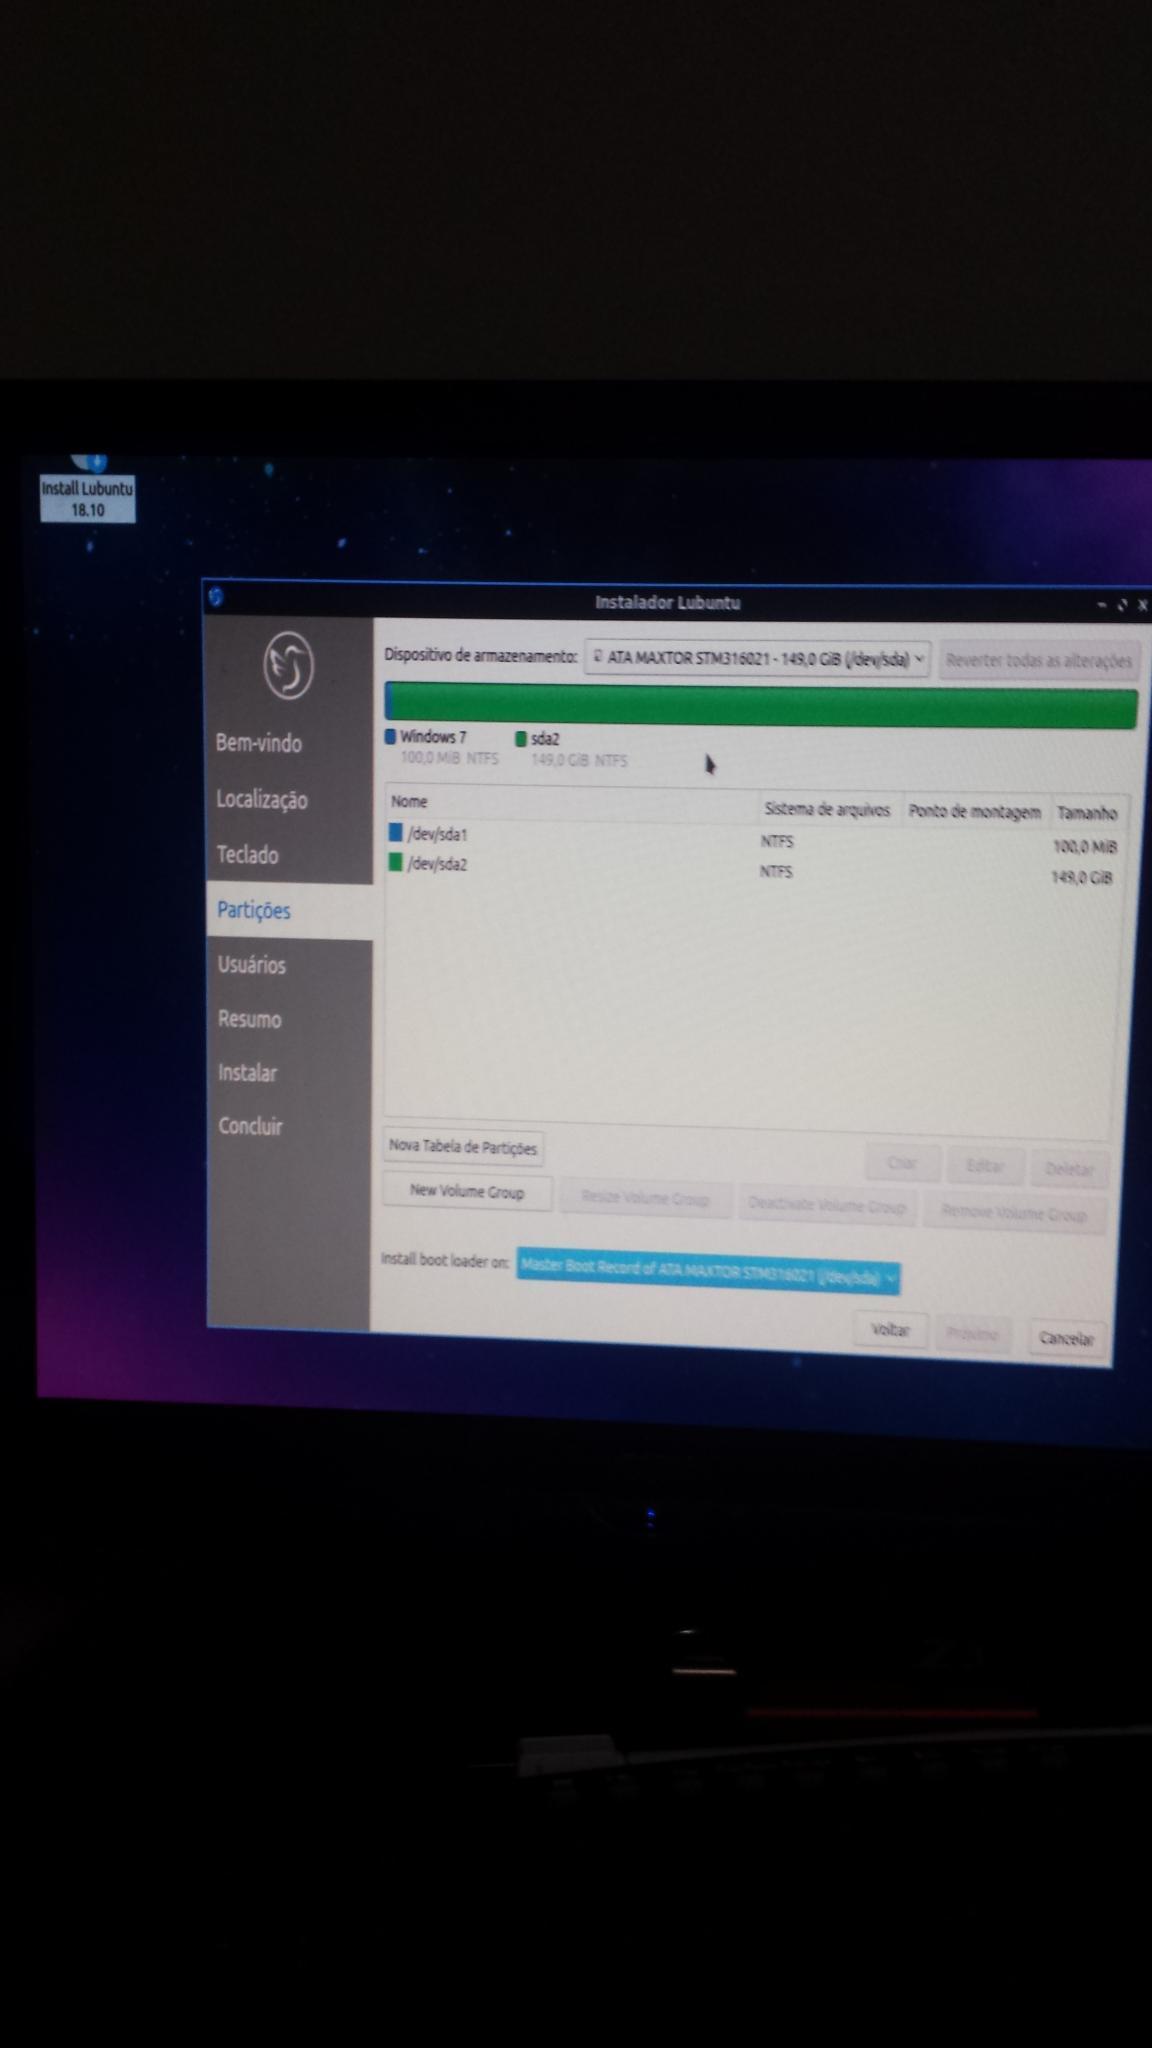Close the Instalador Lubuntu window
This screenshot has height=2048, width=1152.
(x=1144, y=604)
